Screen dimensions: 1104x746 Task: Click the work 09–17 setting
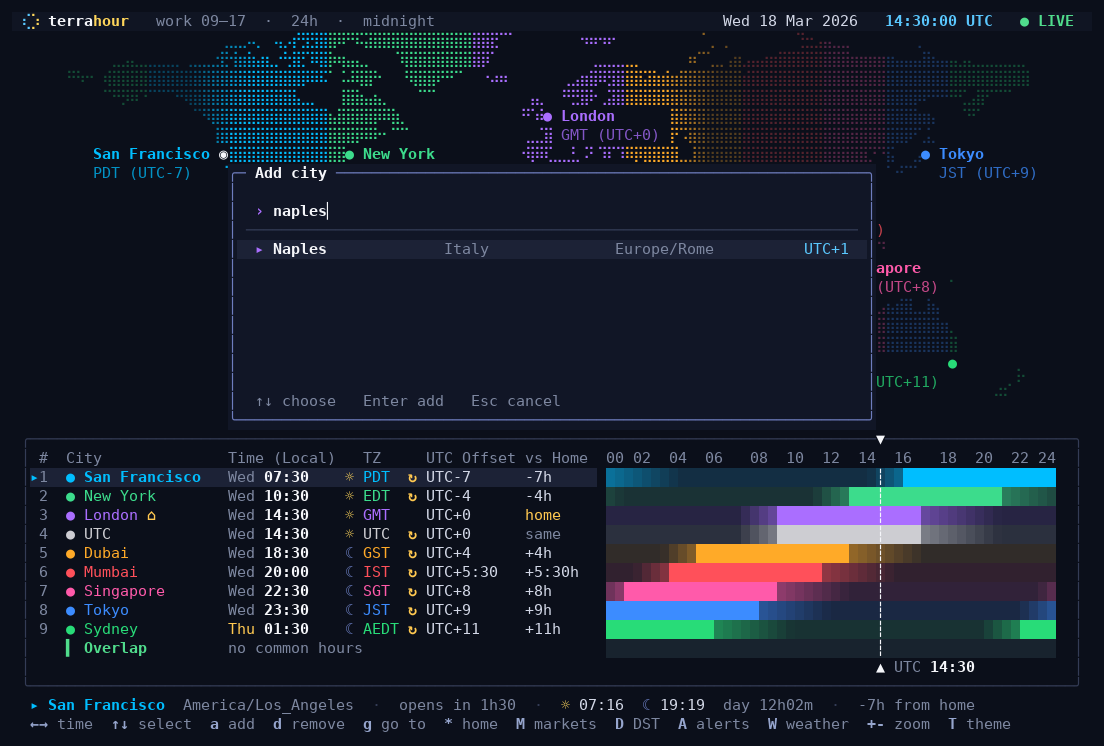201,21
